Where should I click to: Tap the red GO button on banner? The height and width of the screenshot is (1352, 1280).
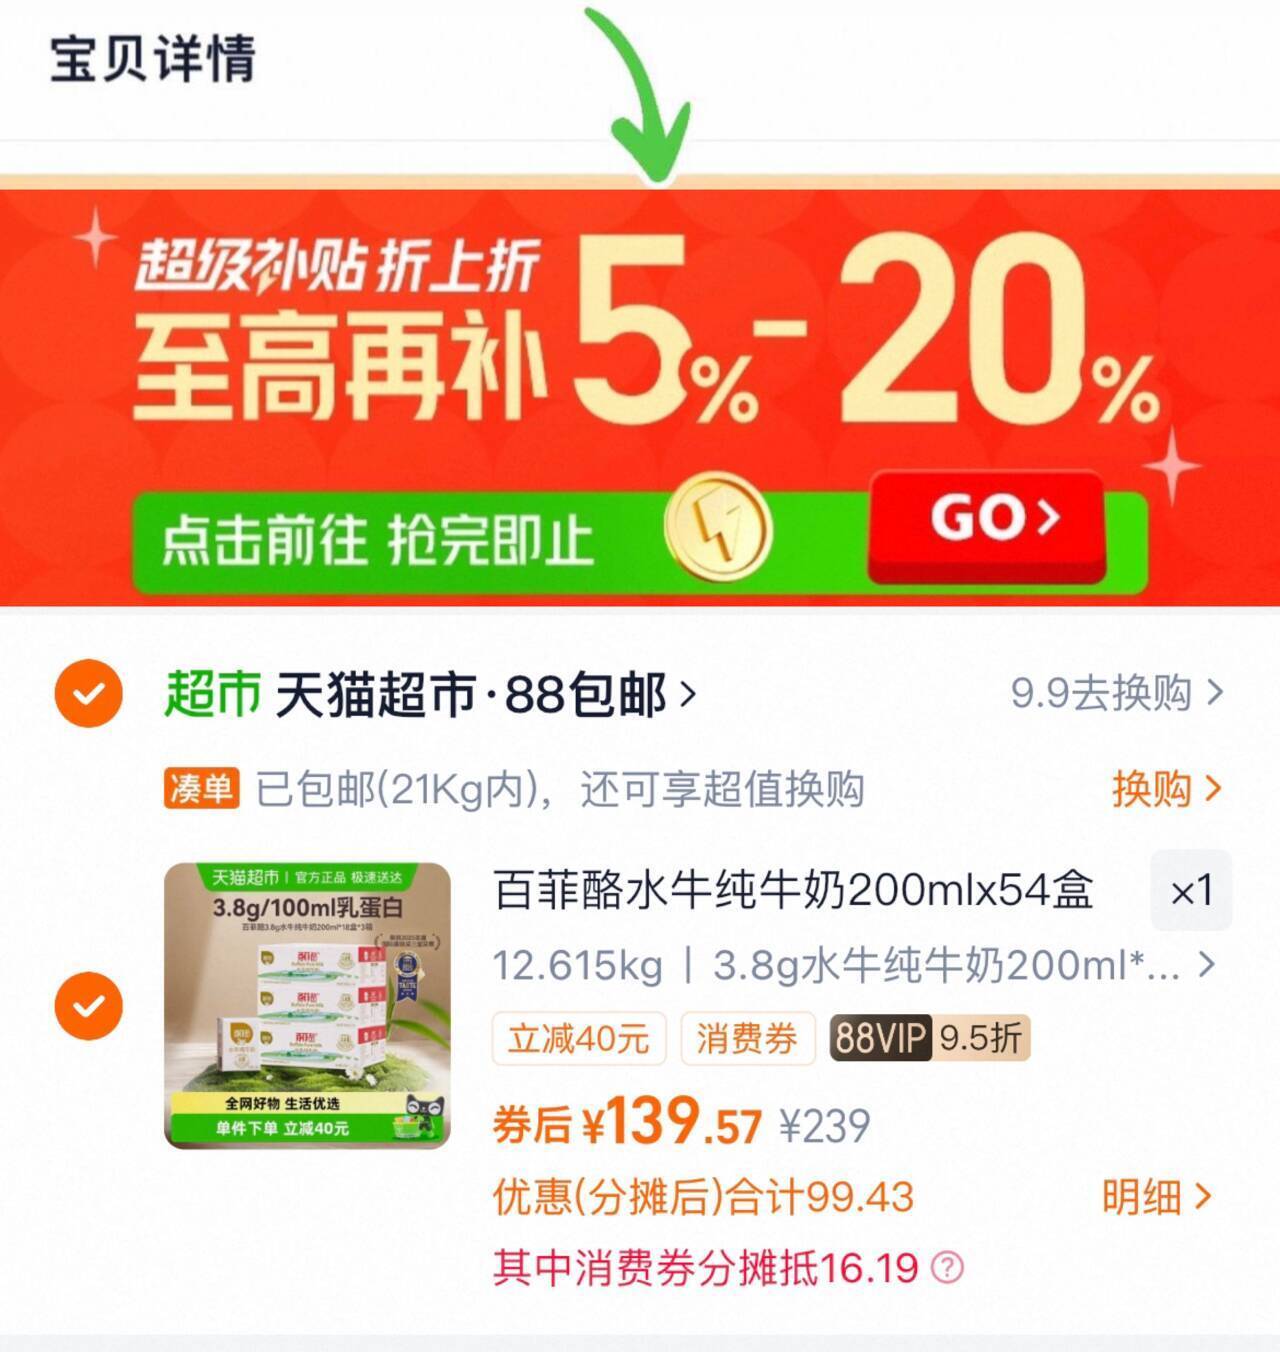coord(986,526)
